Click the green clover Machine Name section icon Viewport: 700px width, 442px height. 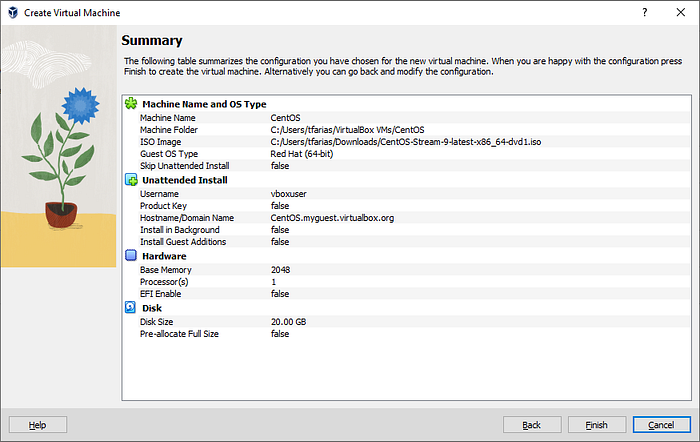click(131, 104)
